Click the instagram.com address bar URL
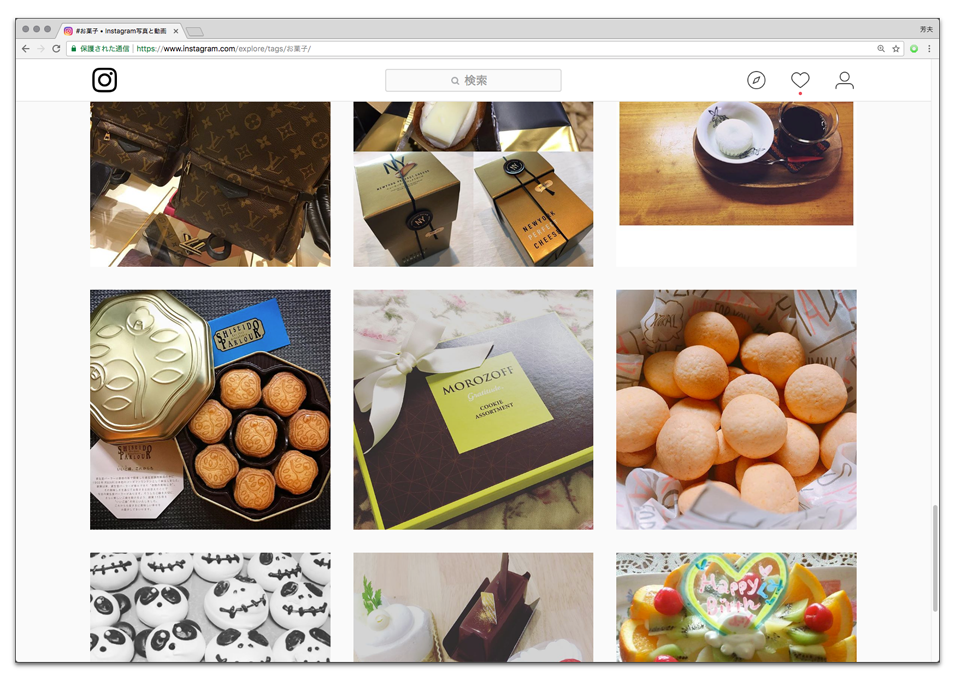The width and height of the screenshot is (955, 680). 224,49
